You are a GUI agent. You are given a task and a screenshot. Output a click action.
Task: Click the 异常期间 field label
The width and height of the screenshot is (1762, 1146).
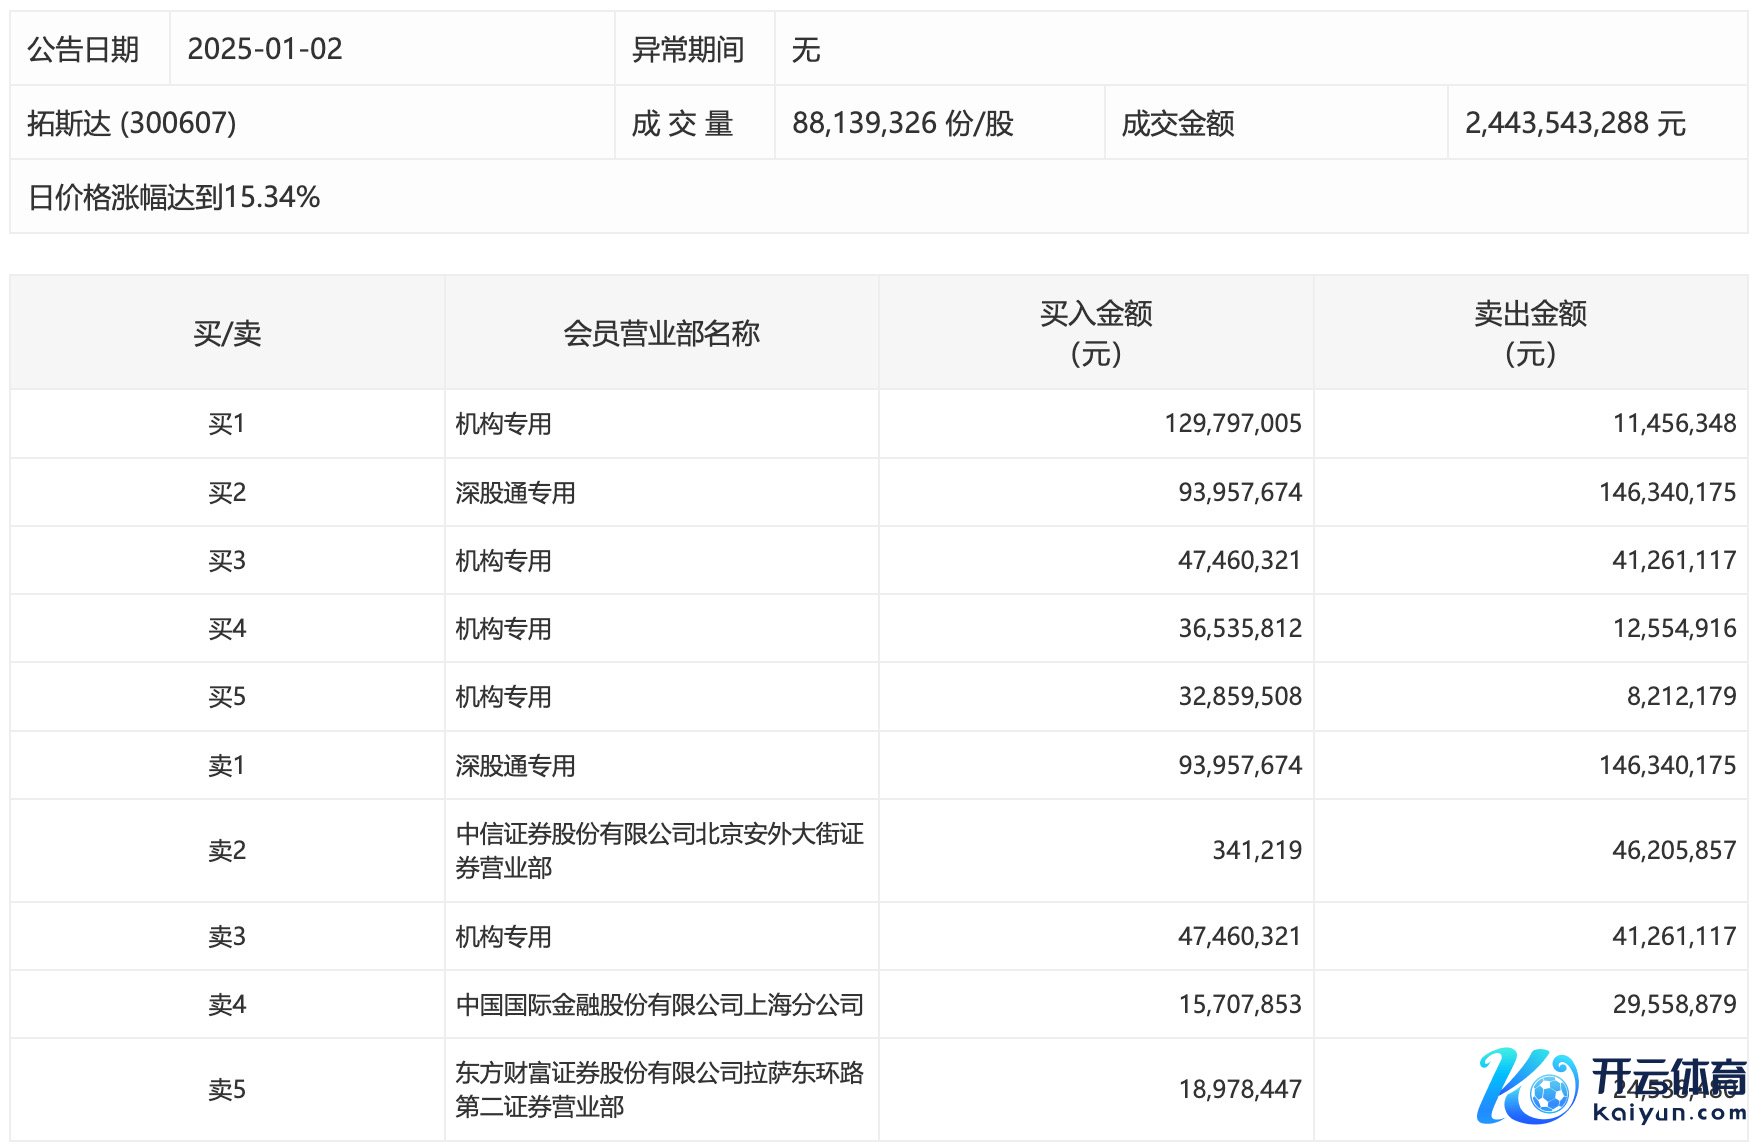pos(688,49)
